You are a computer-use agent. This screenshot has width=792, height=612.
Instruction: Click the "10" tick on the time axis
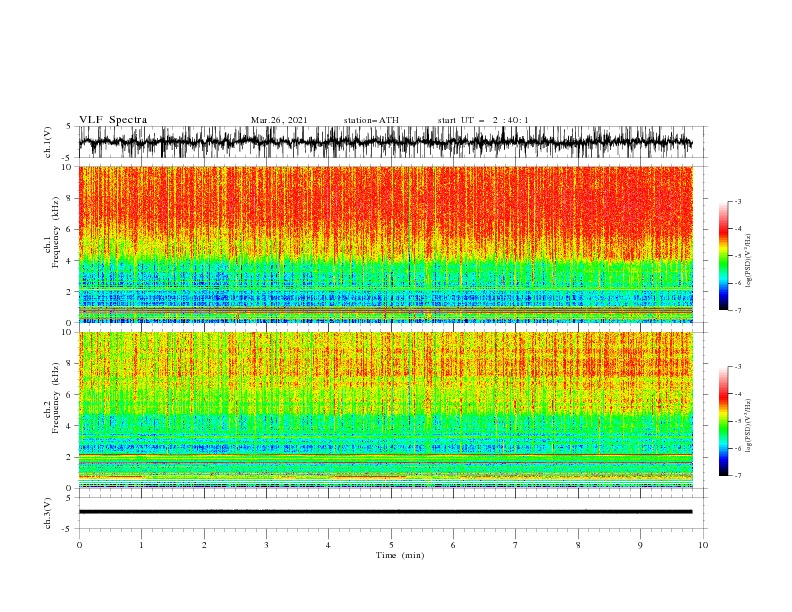point(703,545)
